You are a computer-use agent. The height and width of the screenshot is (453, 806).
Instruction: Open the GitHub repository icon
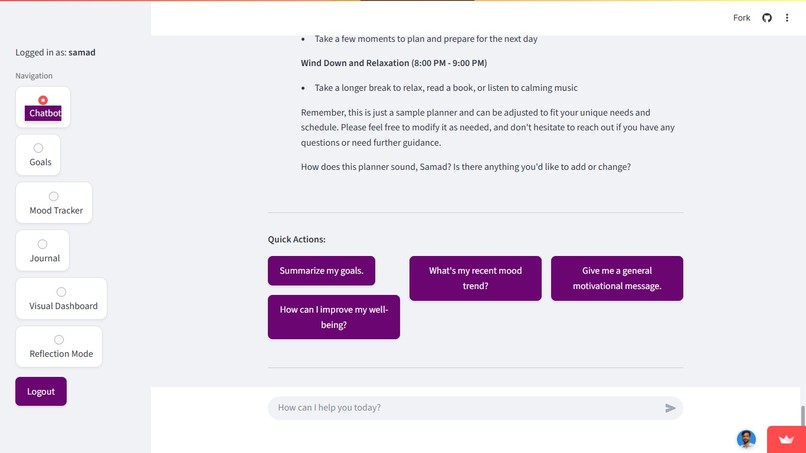[766, 18]
